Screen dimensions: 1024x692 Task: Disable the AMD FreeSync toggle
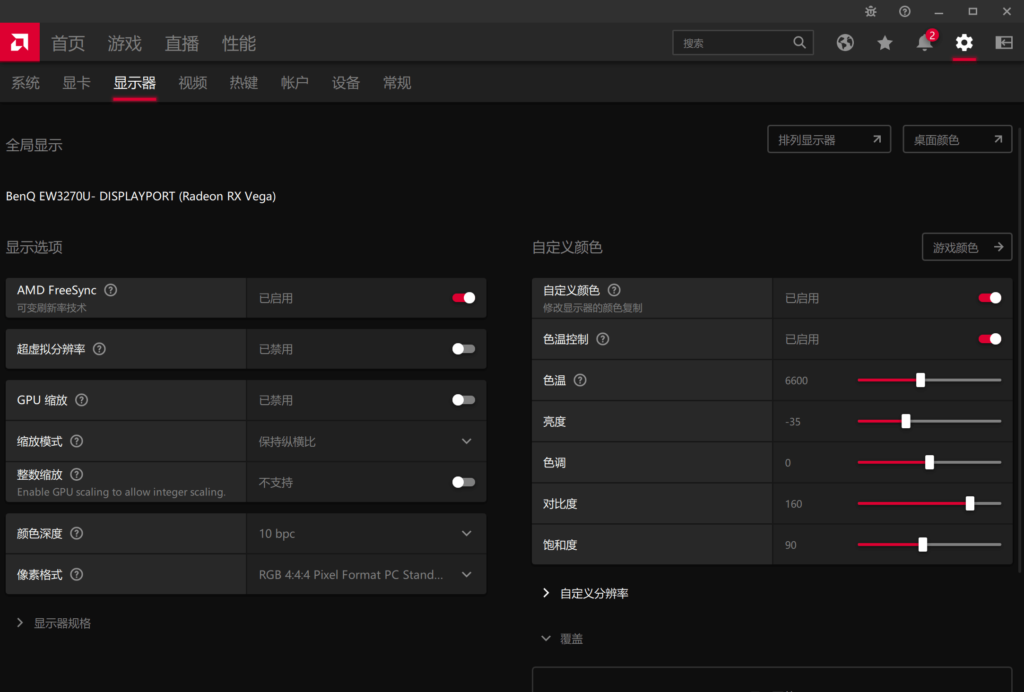(464, 298)
